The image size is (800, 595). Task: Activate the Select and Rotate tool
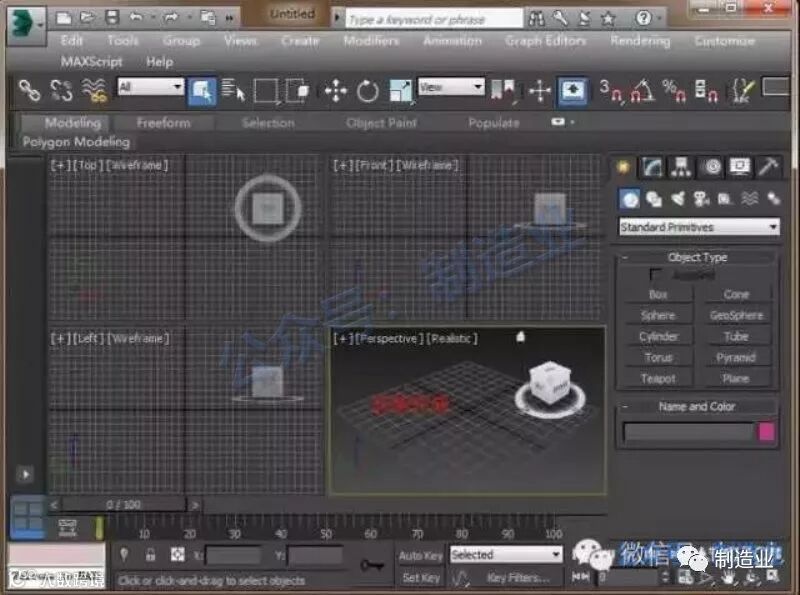[x=367, y=91]
